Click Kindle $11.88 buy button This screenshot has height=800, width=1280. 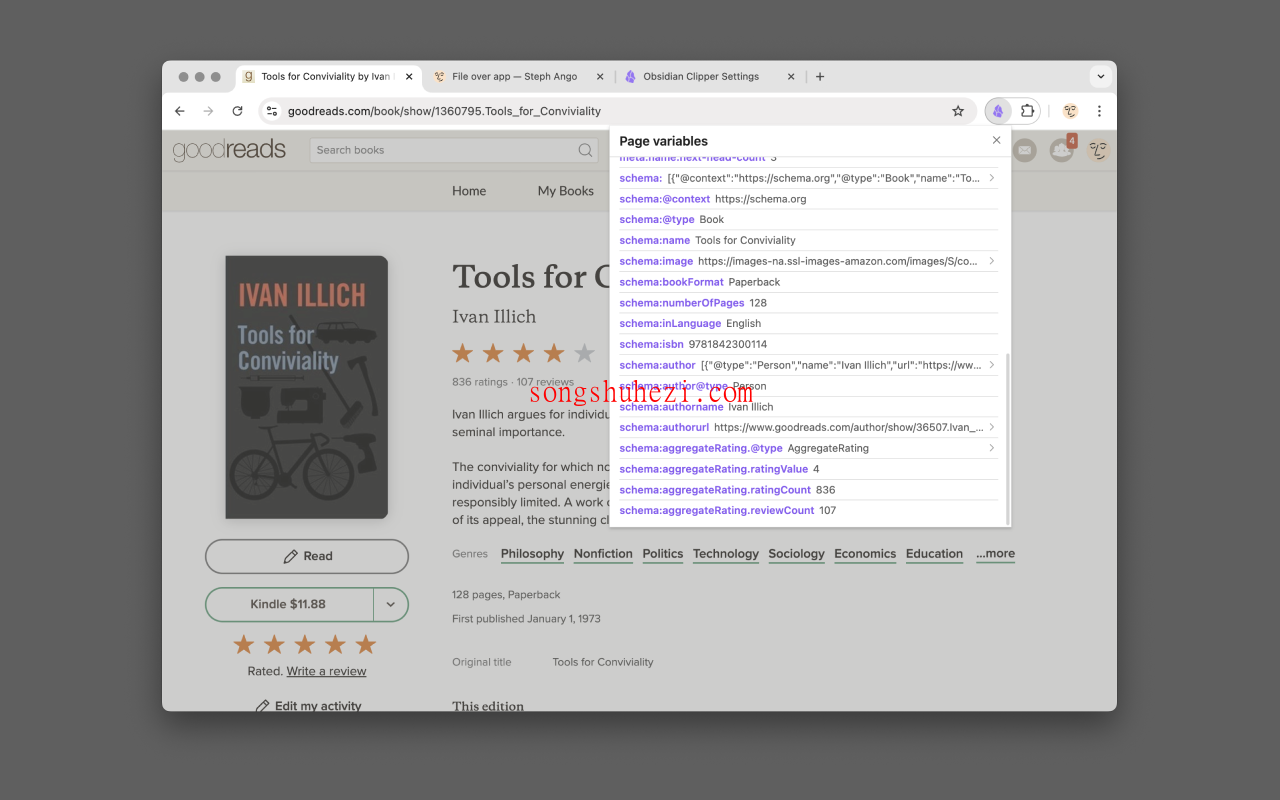point(289,604)
